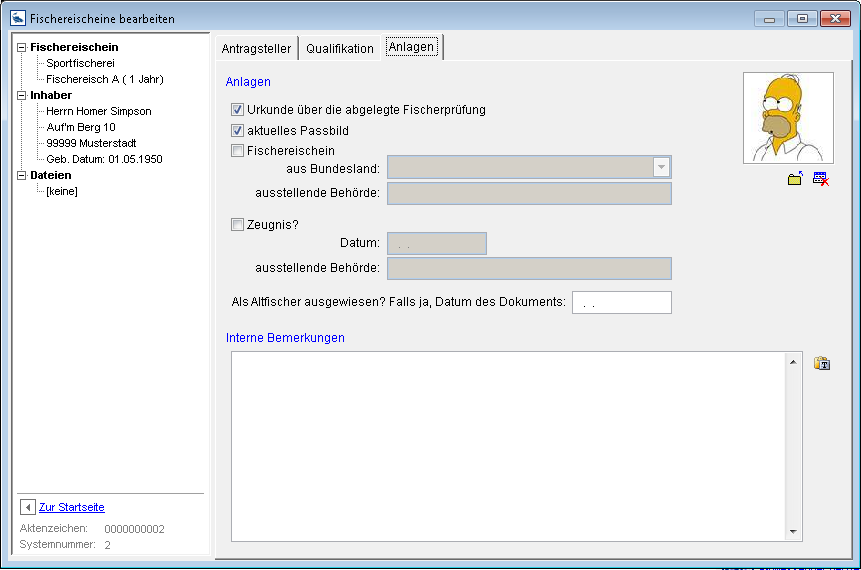
Task: Click the delete photo icon with red X
Action: pyautogui.click(x=821, y=179)
